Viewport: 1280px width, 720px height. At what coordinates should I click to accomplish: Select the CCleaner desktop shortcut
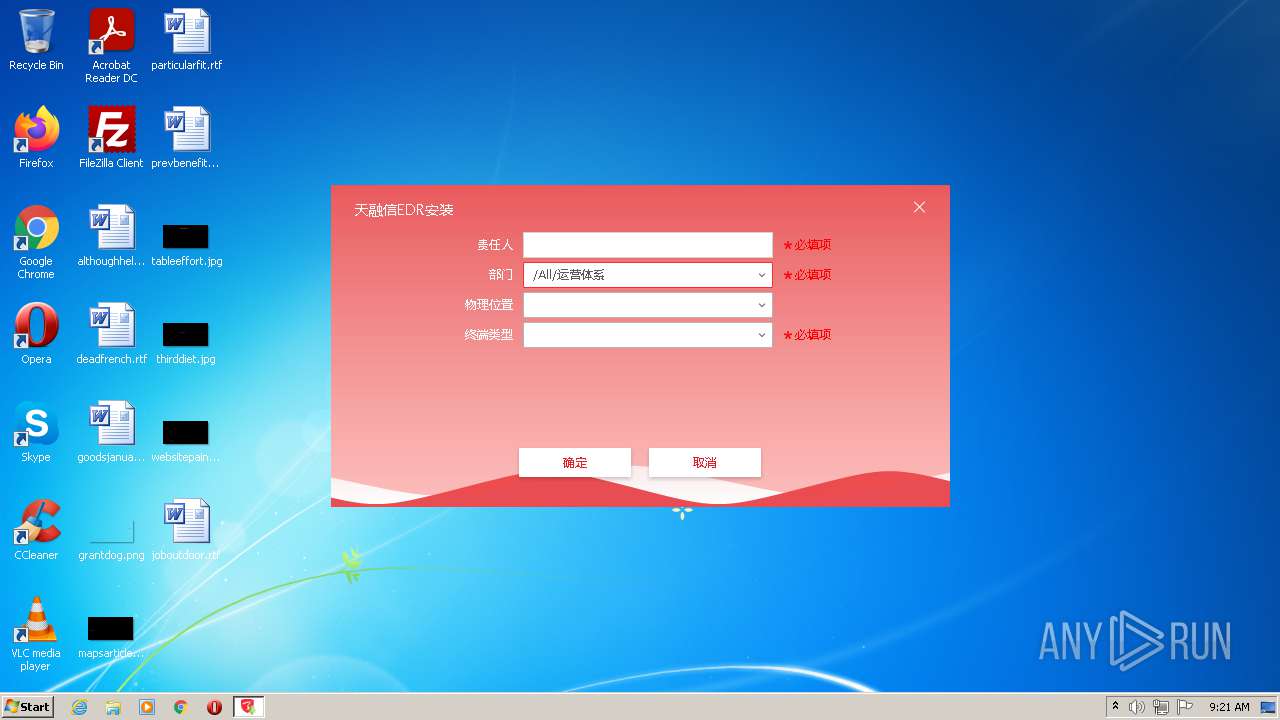pyautogui.click(x=36, y=530)
